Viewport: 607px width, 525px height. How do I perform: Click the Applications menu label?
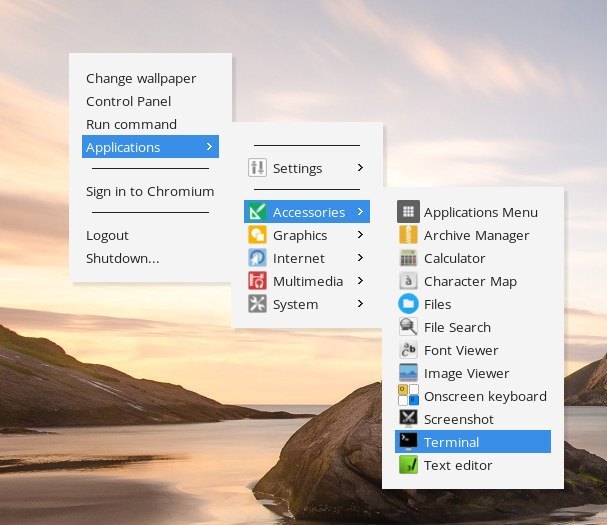click(x=123, y=148)
